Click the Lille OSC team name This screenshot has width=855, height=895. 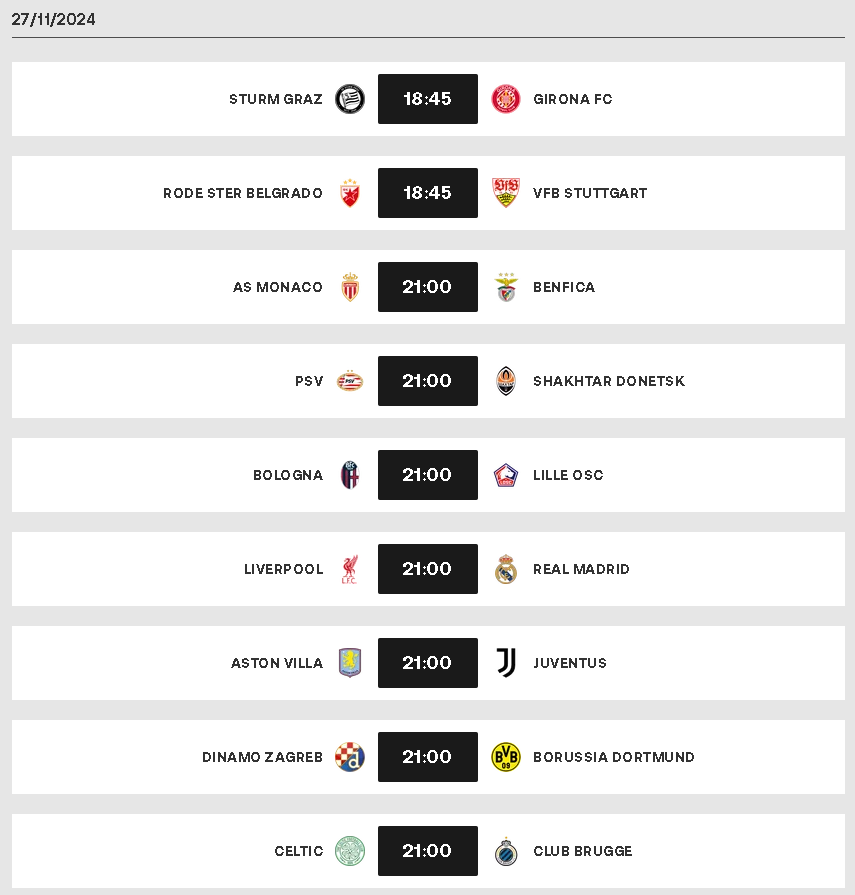point(568,475)
